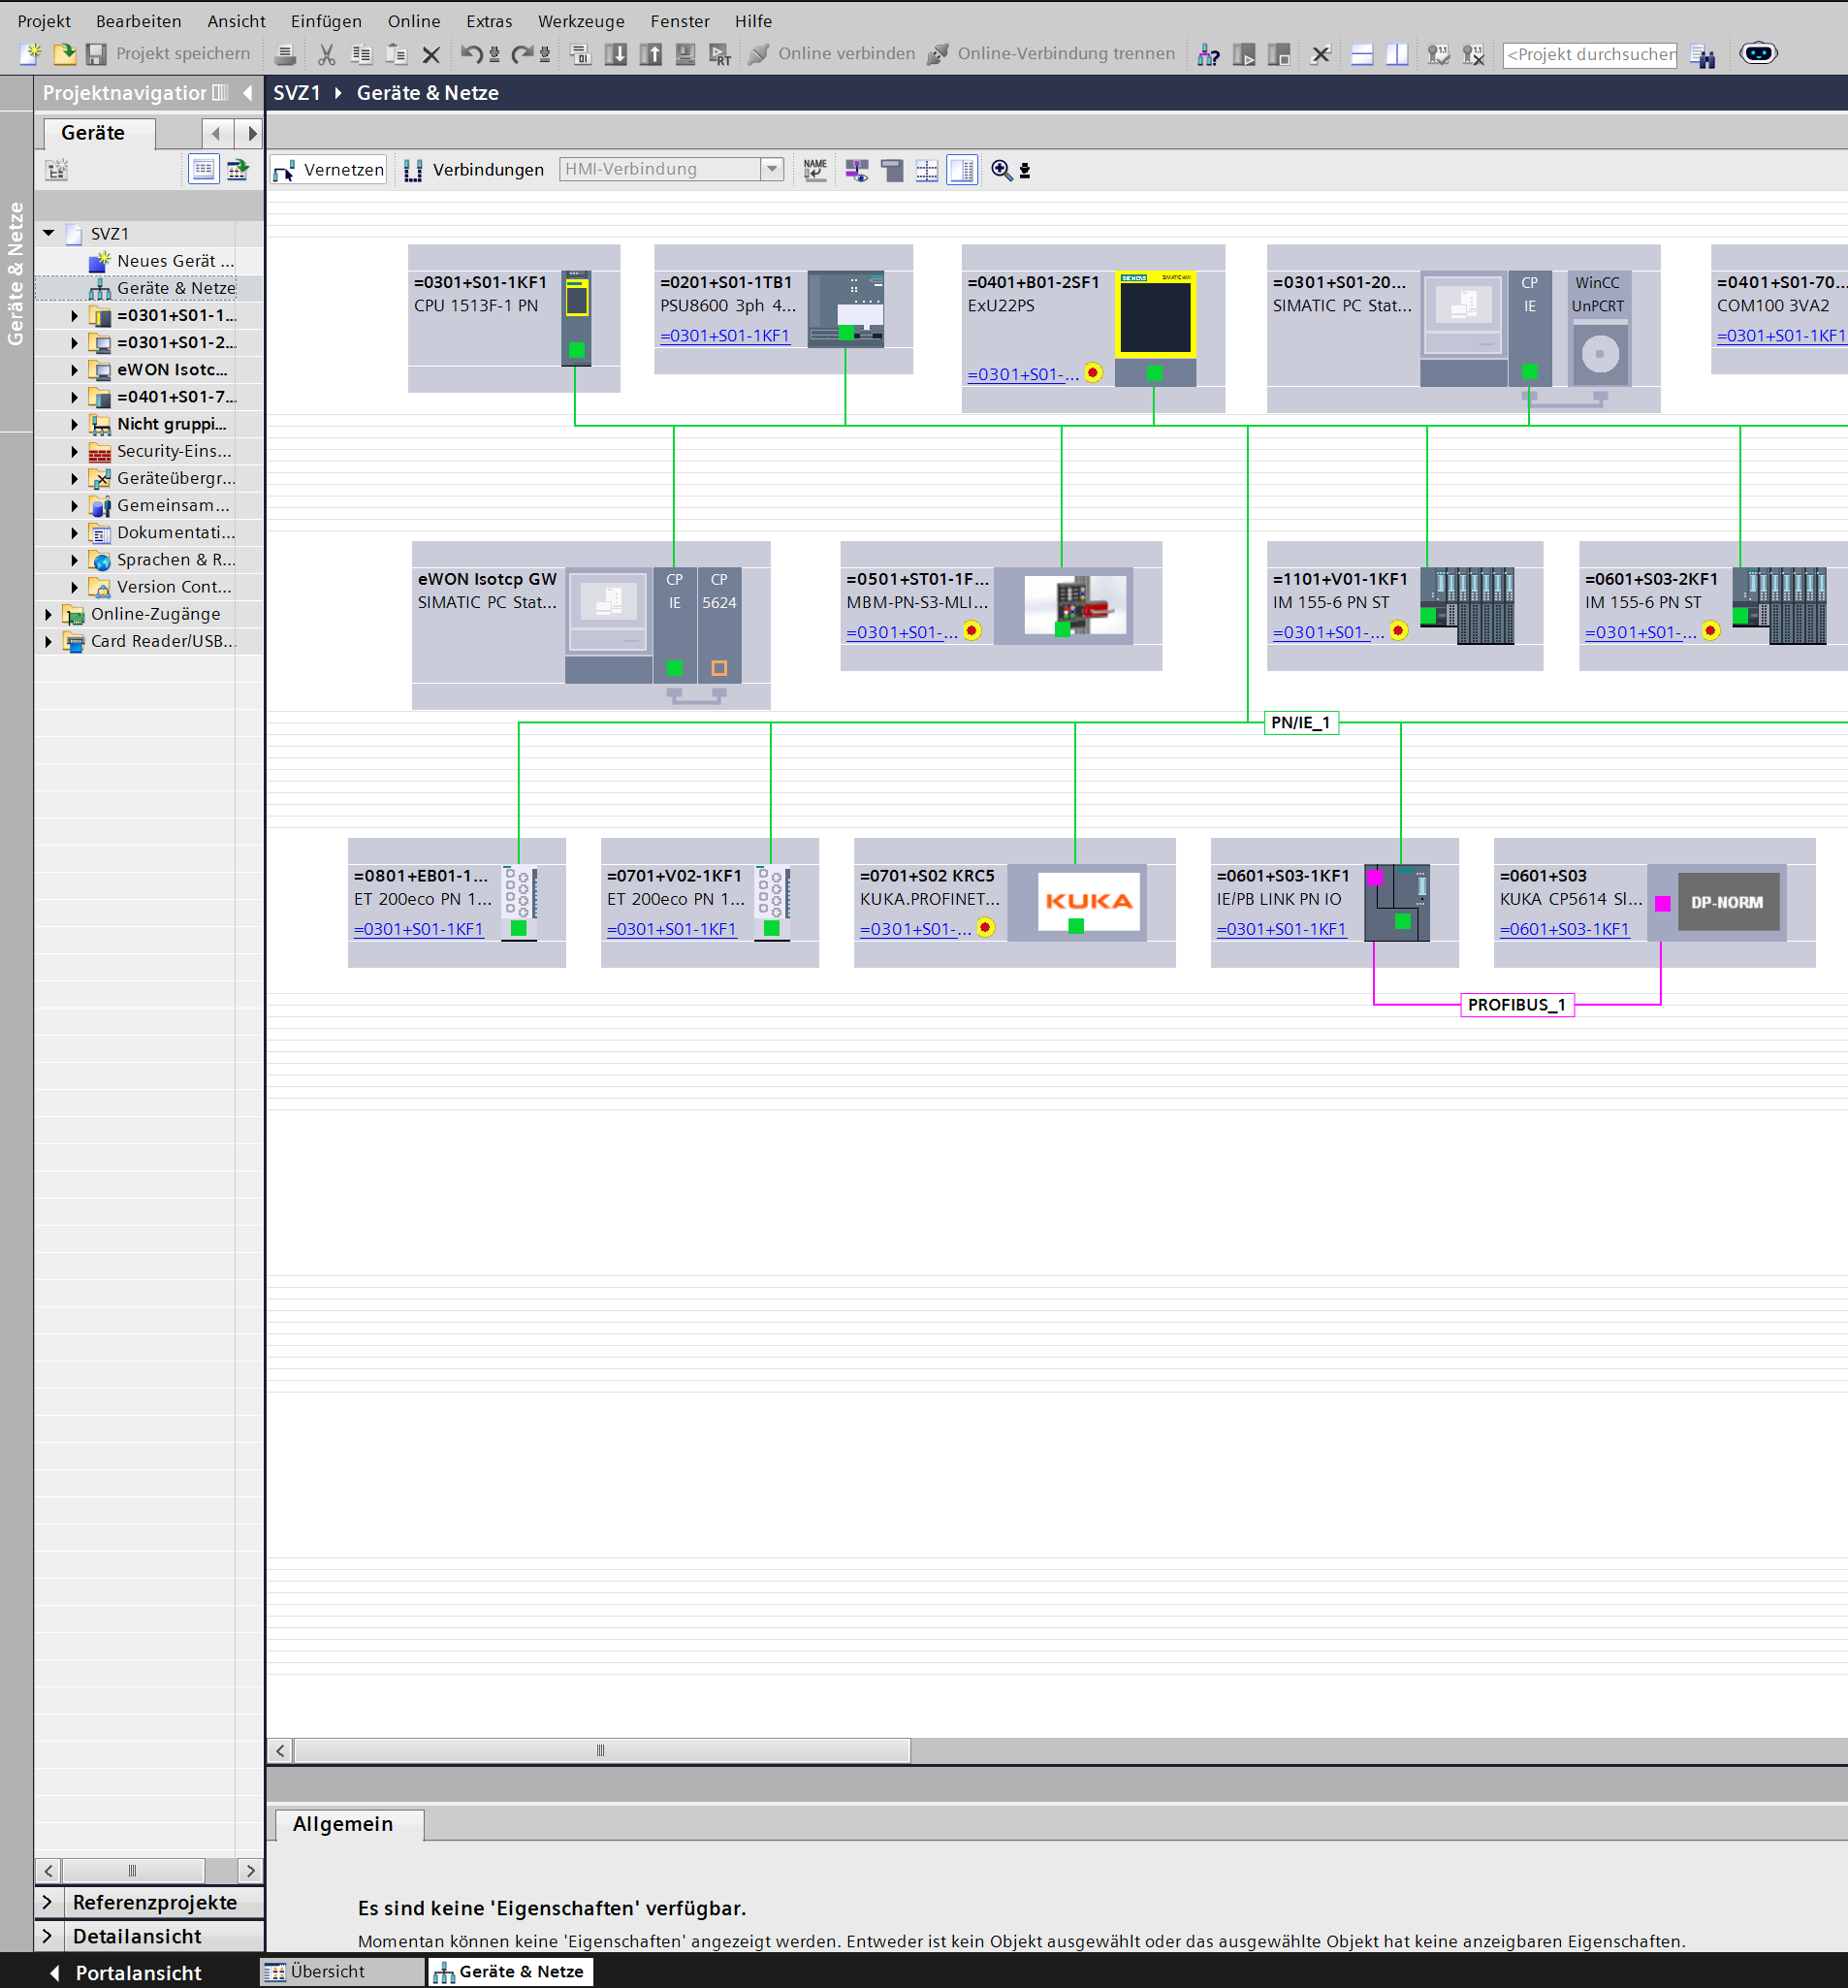Screen dimensions: 1848x1988
Task: Click the delete X icon in toolbar
Action: (431, 55)
